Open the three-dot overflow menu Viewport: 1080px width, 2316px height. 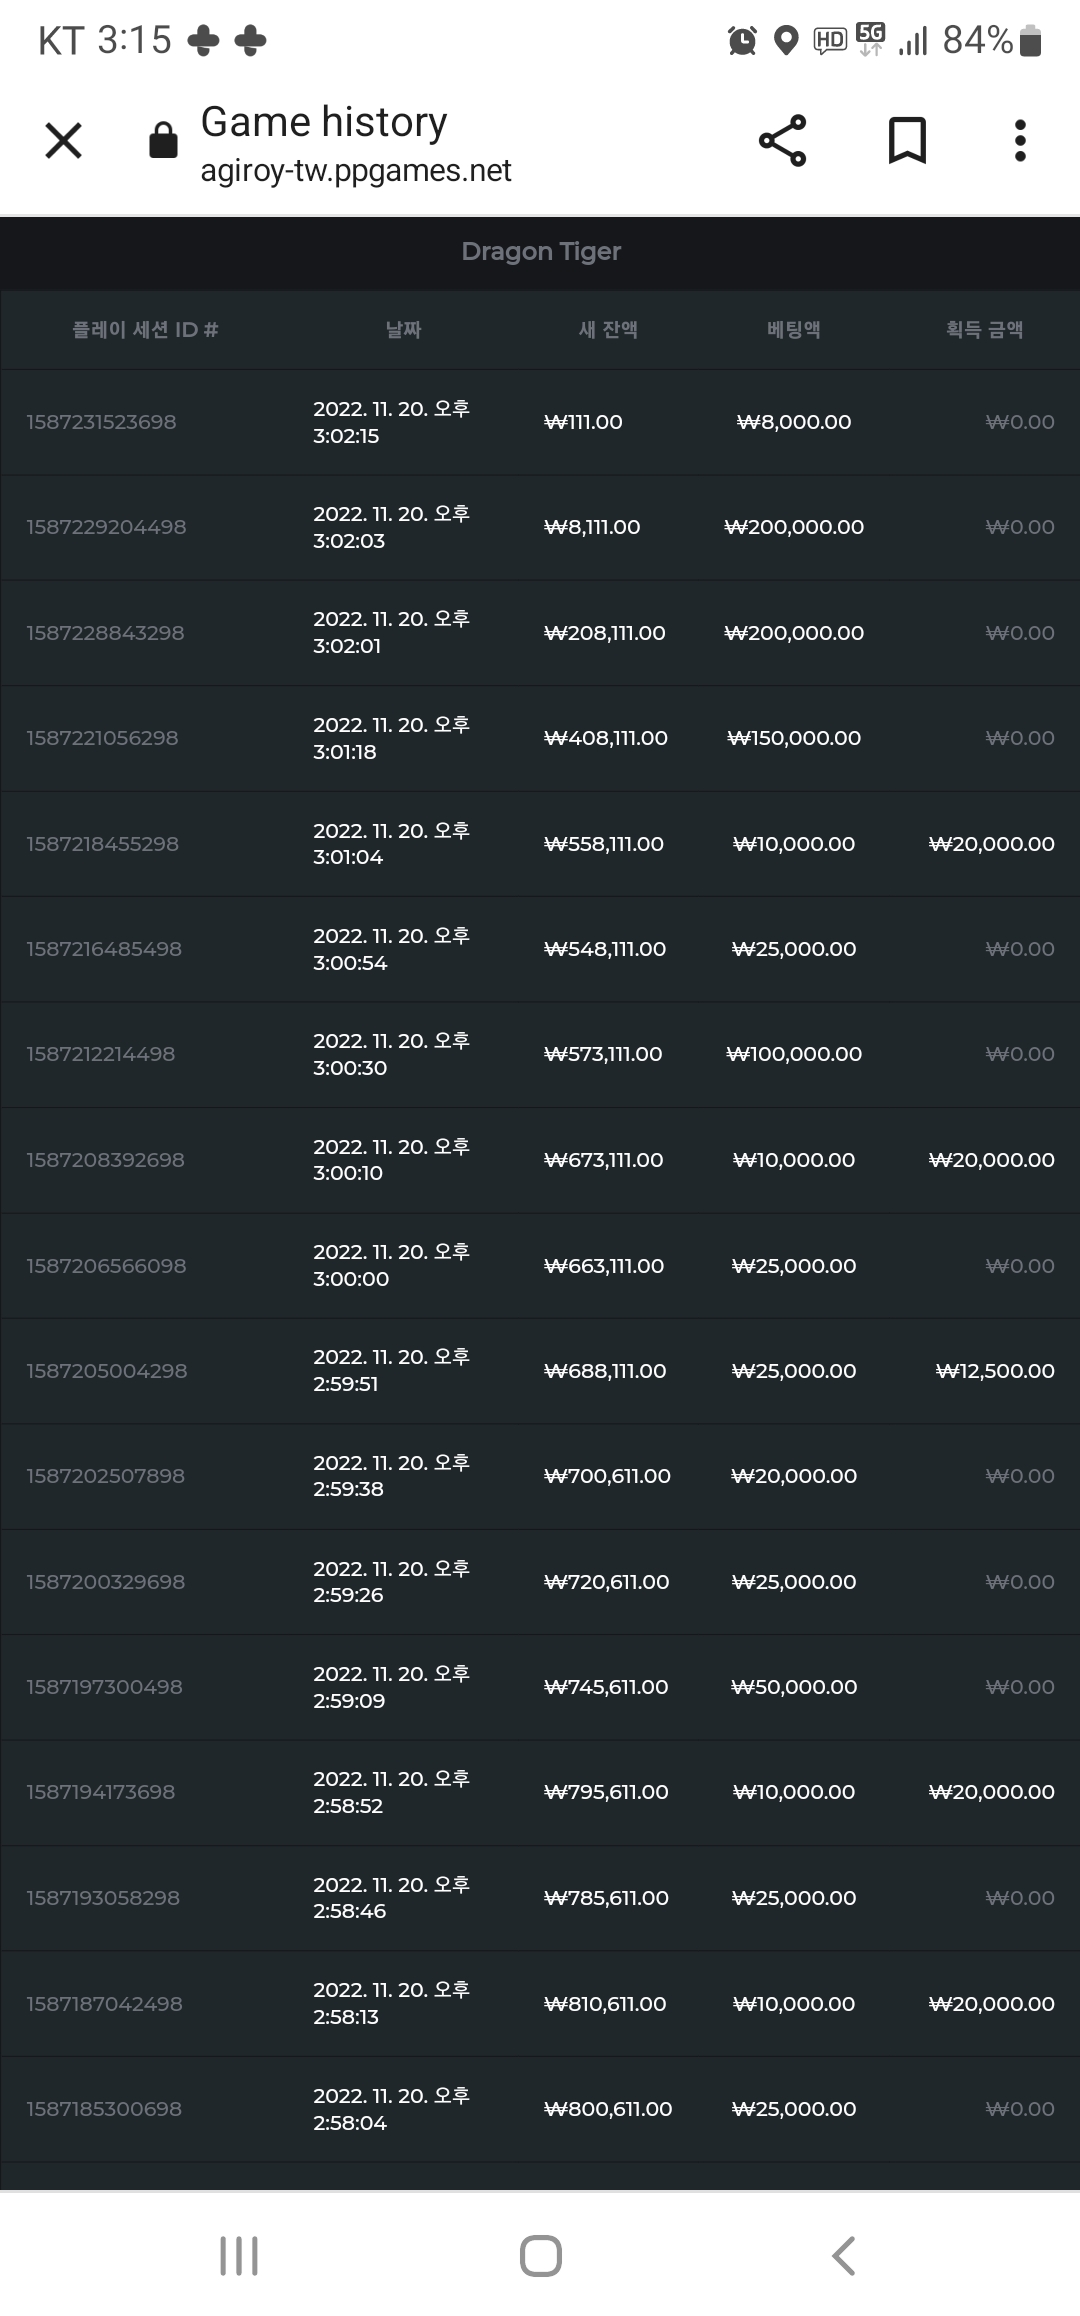coord(1020,140)
